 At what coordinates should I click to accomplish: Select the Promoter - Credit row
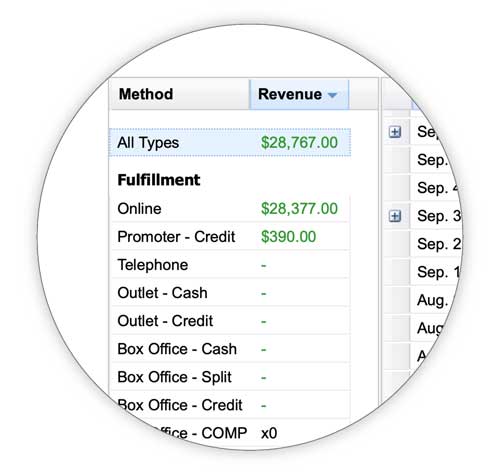[x=230, y=237]
